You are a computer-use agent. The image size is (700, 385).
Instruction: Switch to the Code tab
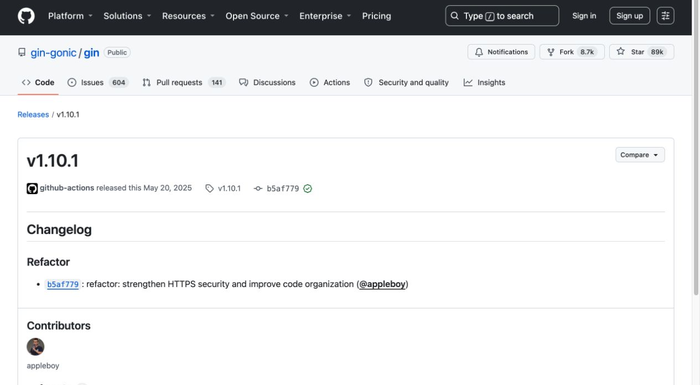pos(38,83)
